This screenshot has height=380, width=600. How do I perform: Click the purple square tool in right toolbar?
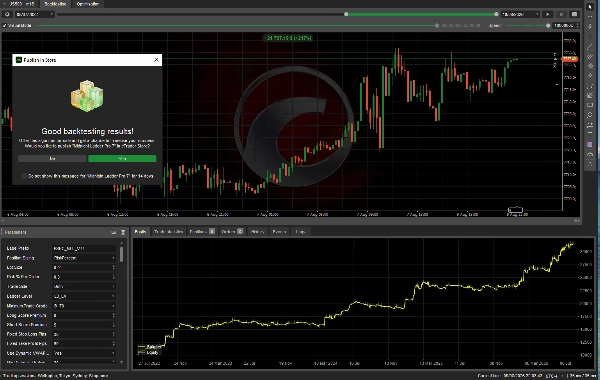(590, 145)
